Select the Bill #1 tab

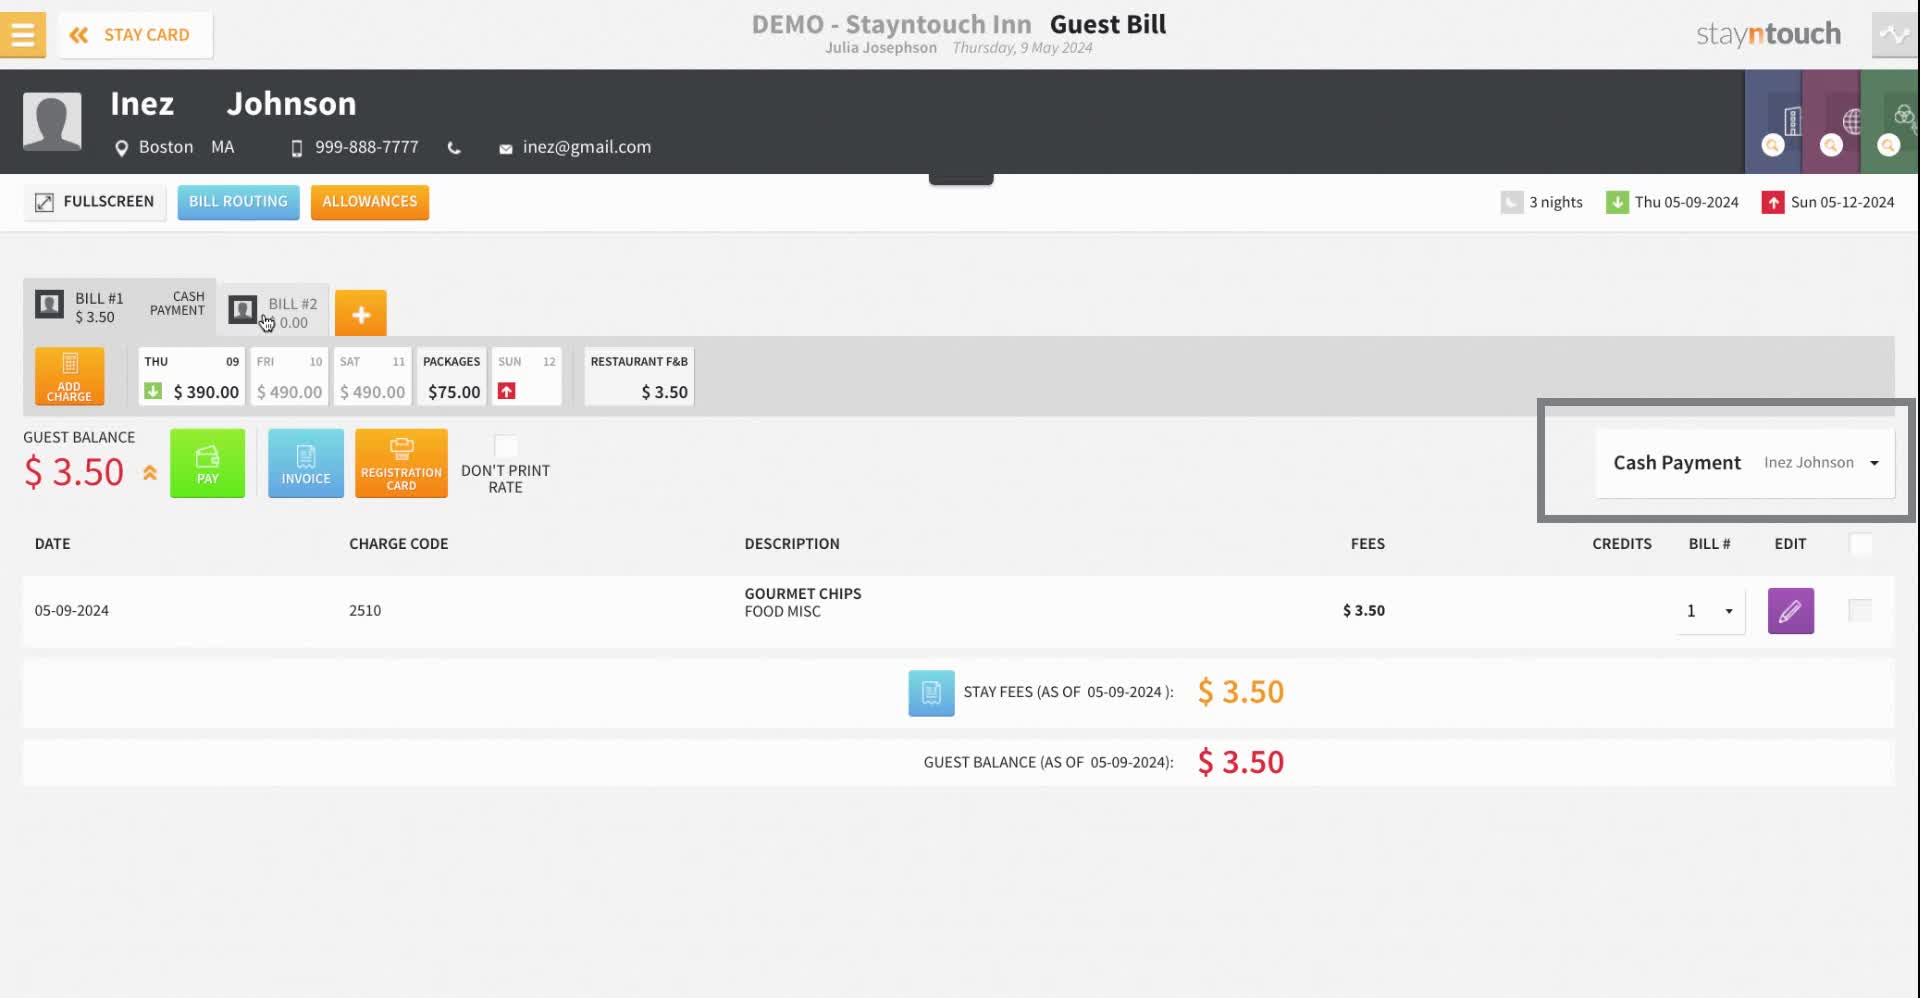[119, 306]
